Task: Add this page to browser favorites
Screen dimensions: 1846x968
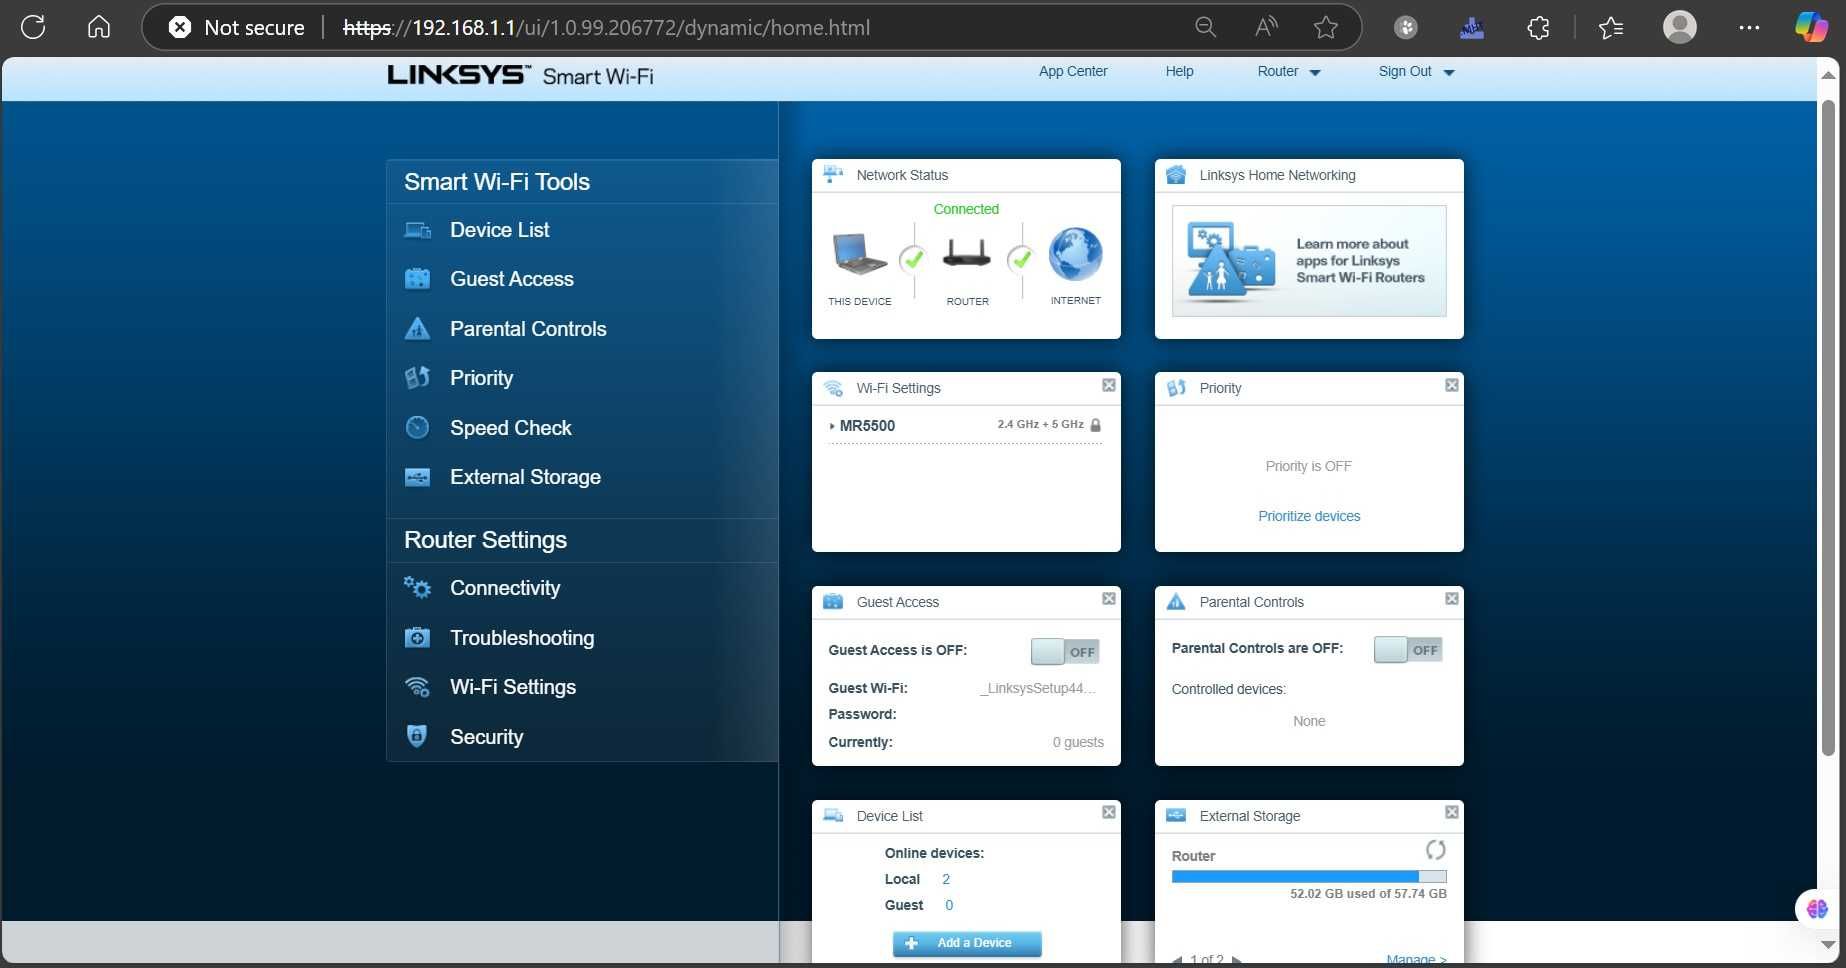Action: pos(1326,27)
